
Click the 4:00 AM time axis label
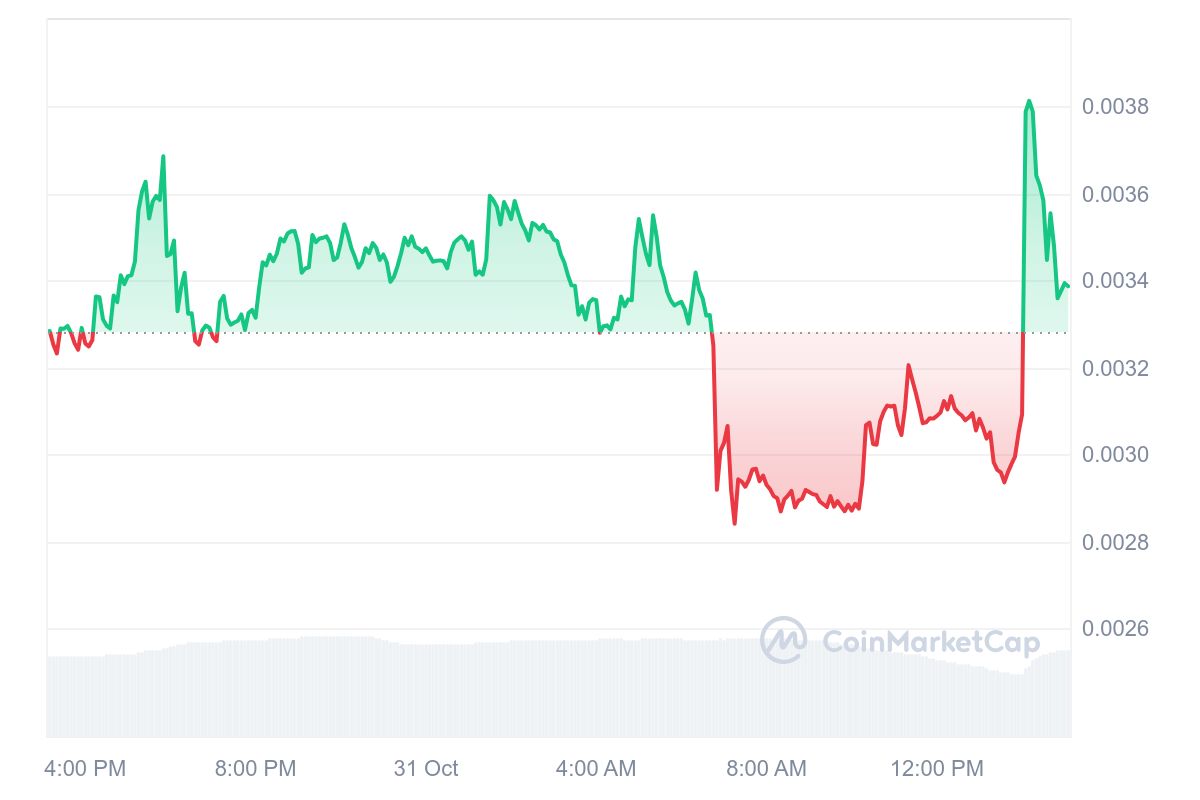(596, 768)
